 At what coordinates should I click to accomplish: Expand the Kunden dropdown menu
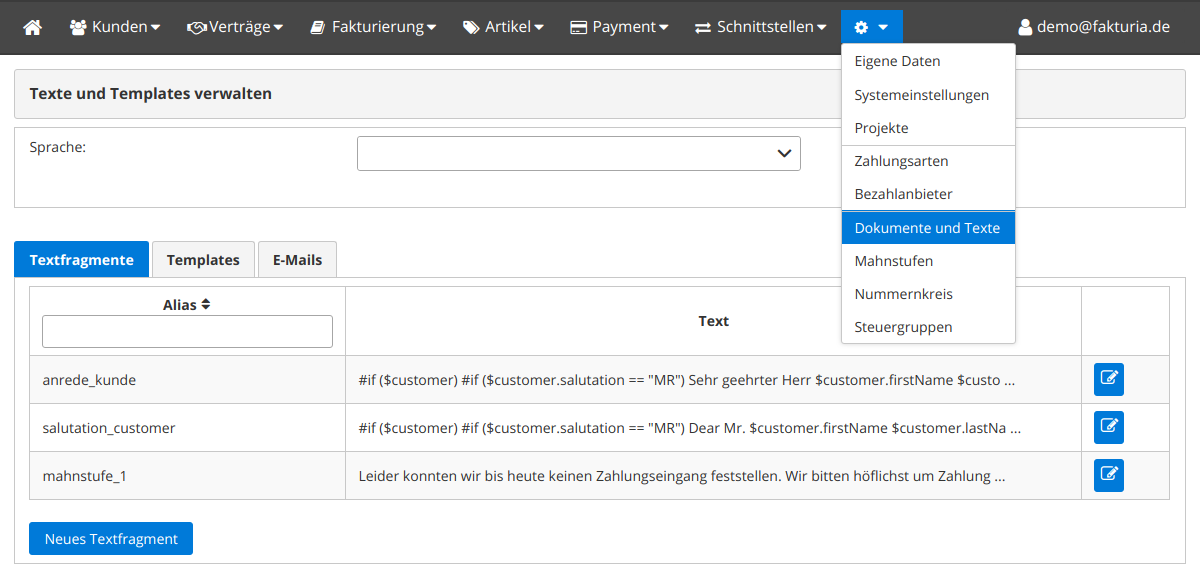(x=115, y=27)
